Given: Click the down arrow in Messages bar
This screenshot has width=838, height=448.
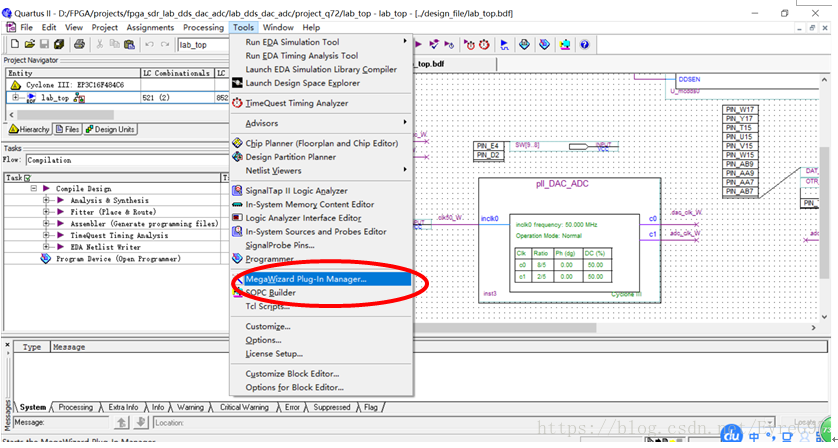Looking at the screenshot, I should [x=141, y=422].
